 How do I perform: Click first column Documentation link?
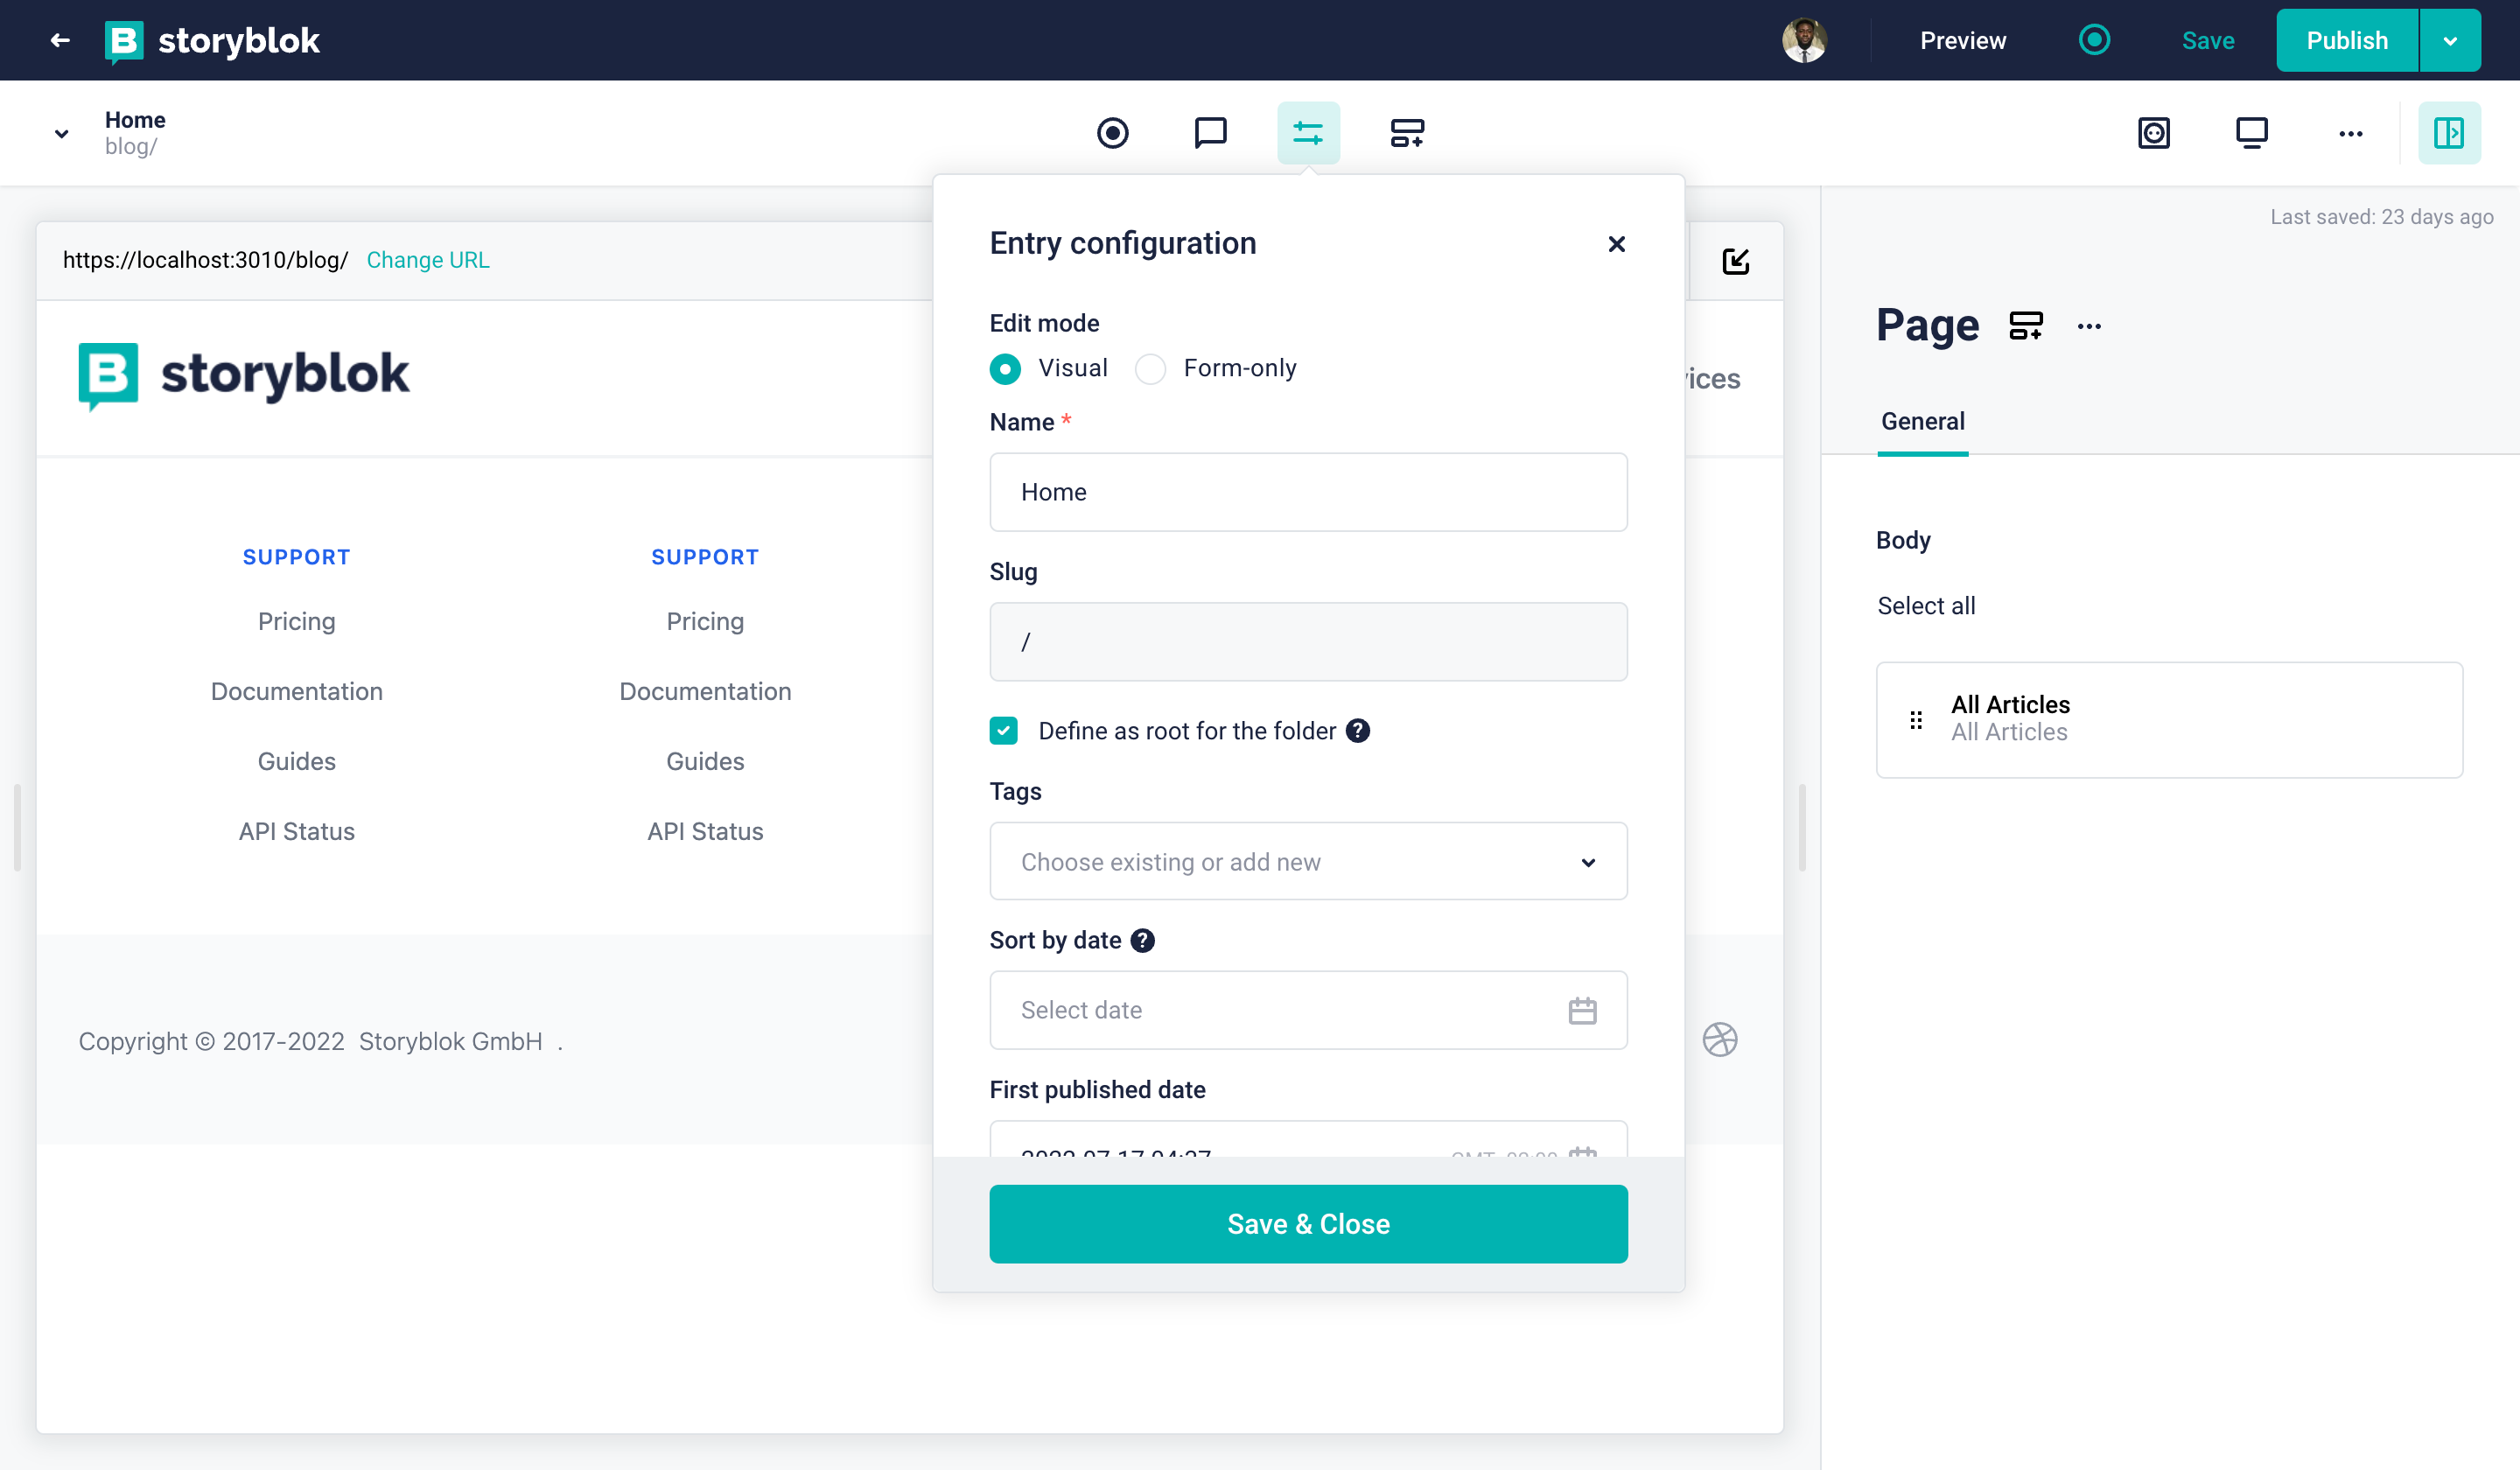click(x=297, y=691)
